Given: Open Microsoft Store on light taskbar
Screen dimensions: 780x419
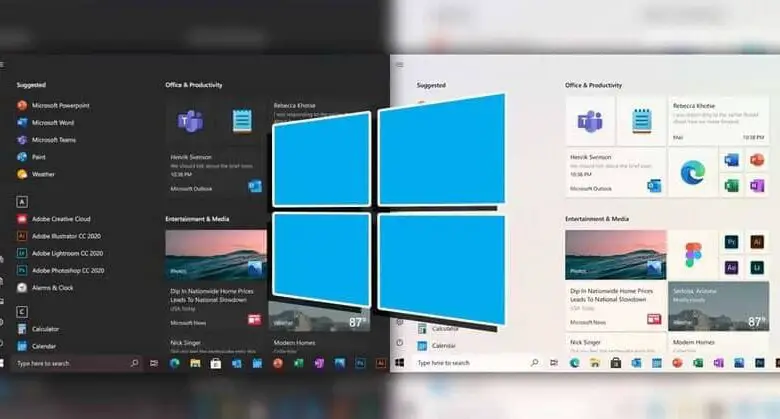Looking at the screenshot, I should pyautogui.click(x=616, y=363).
